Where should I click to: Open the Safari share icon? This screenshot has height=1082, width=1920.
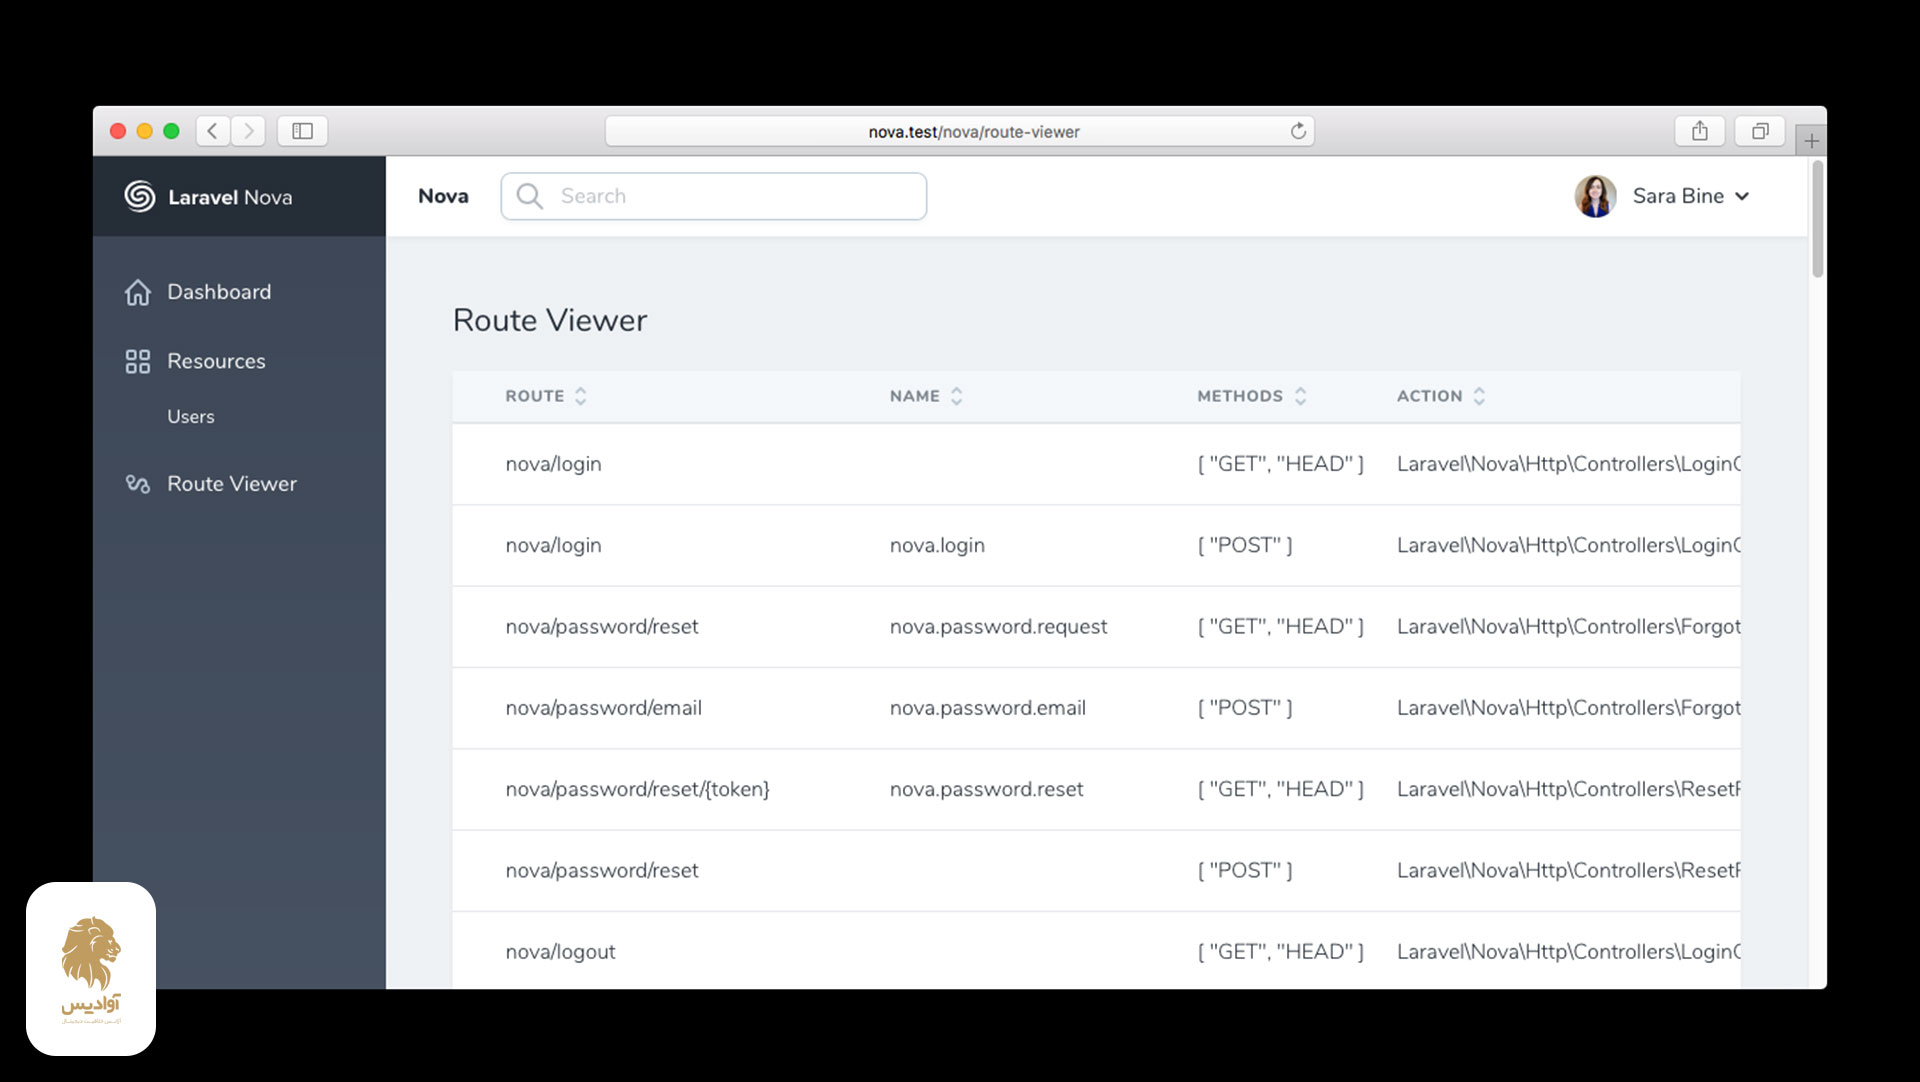coord(1700,131)
